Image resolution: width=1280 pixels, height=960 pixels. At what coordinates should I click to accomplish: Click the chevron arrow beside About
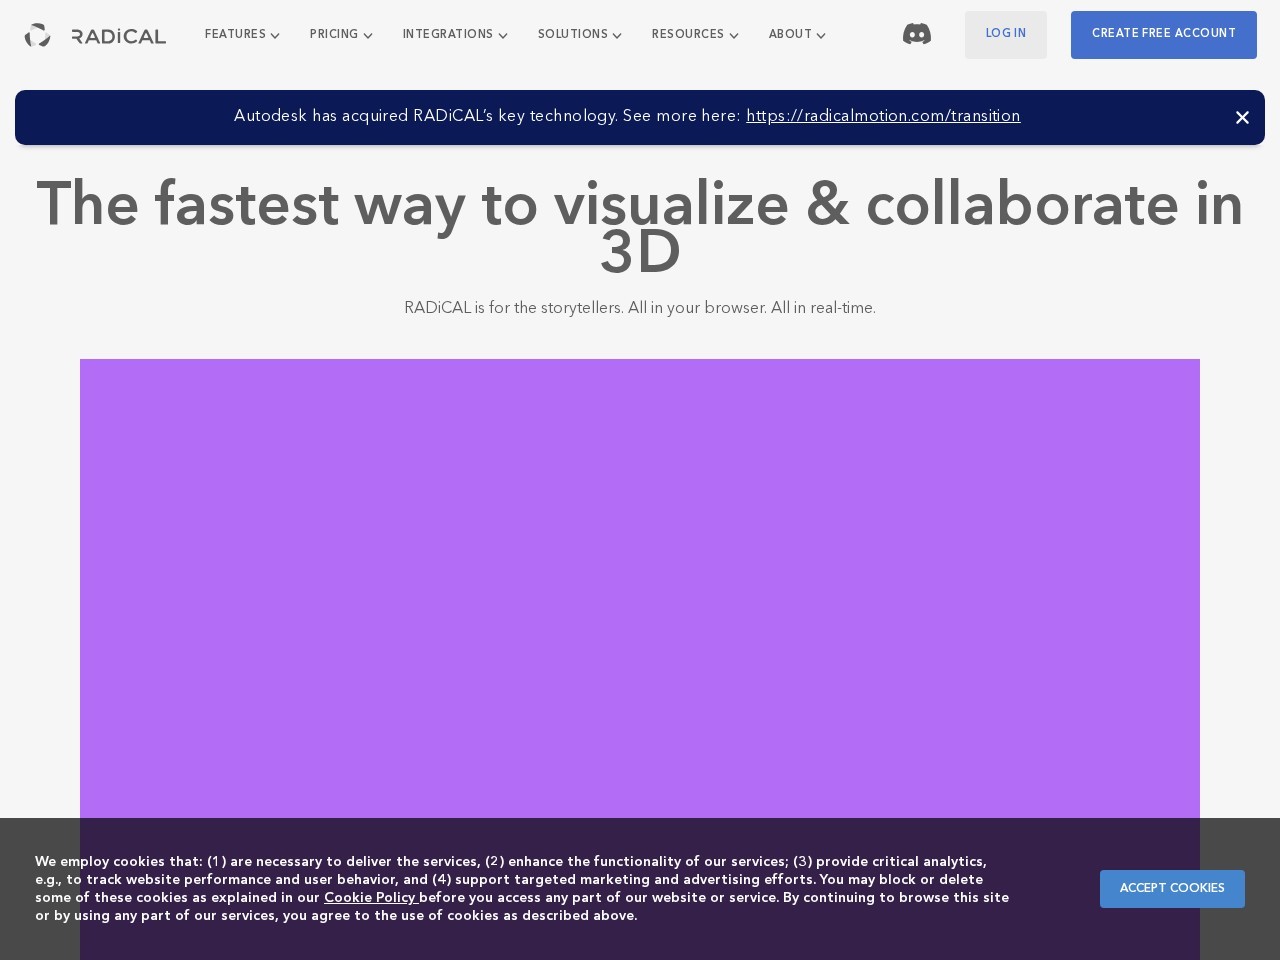(x=821, y=36)
